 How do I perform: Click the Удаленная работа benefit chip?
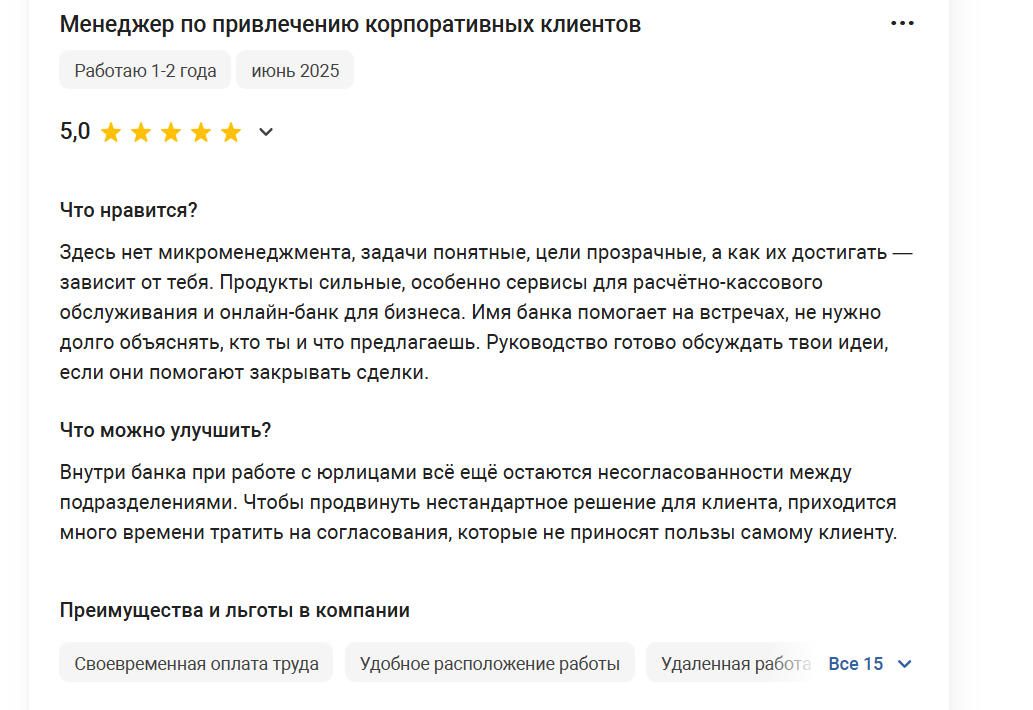pos(731,663)
